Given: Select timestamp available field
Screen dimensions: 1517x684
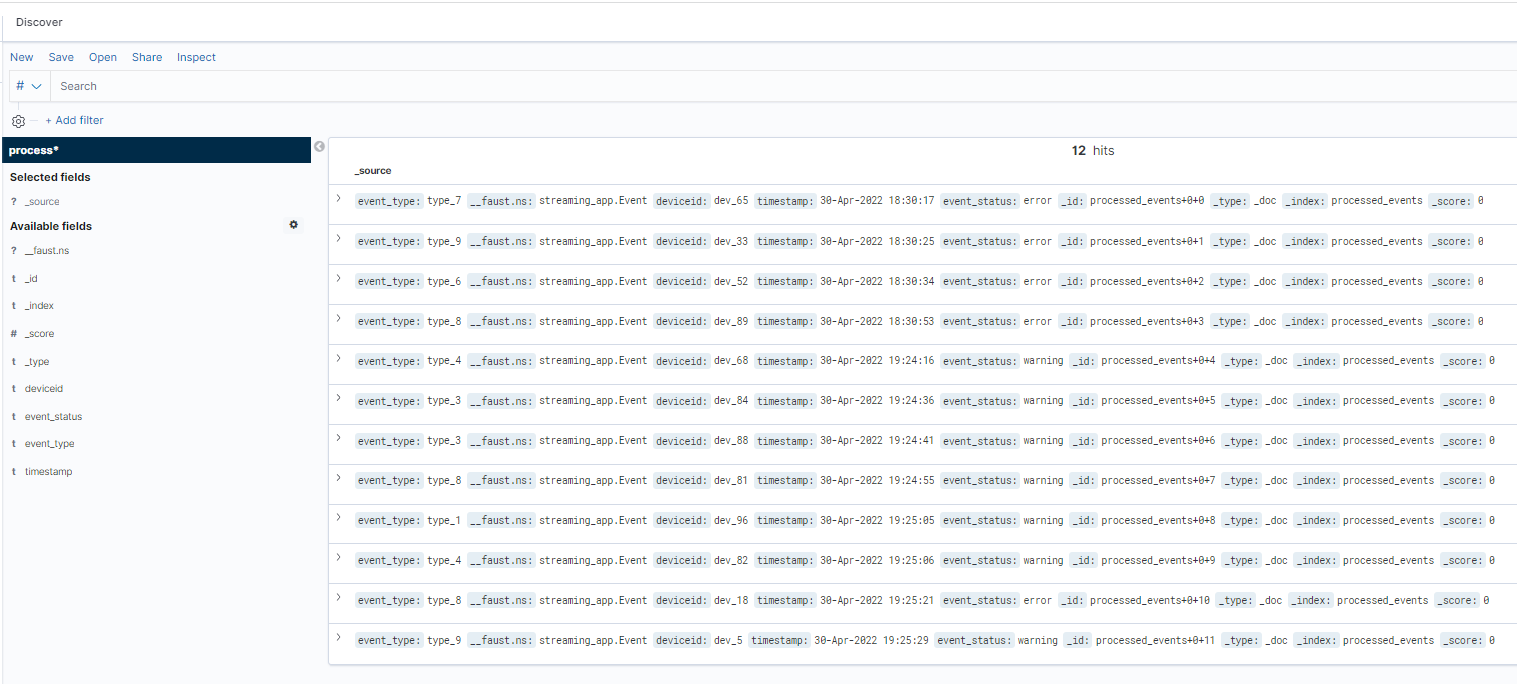Looking at the screenshot, I should click(x=48, y=471).
